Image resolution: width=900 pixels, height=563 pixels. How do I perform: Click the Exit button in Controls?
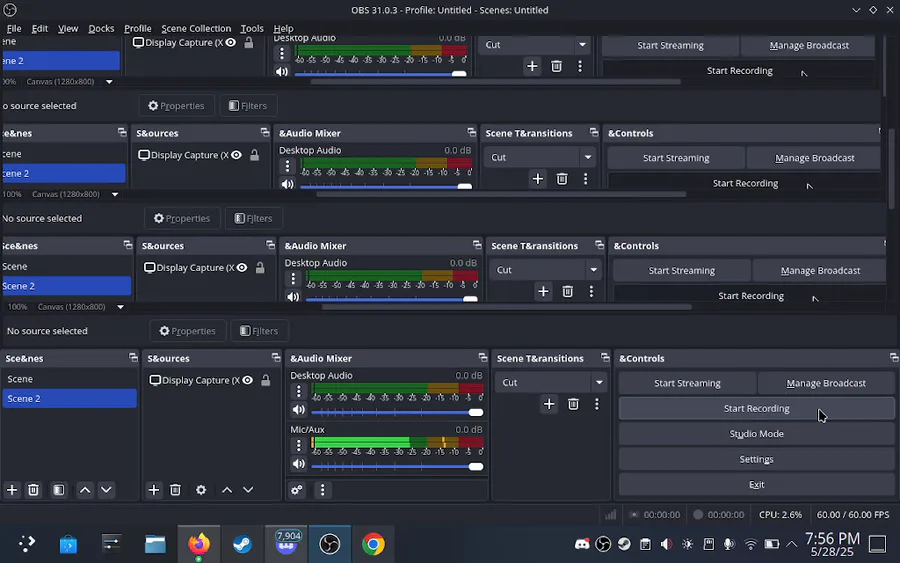click(x=757, y=484)
